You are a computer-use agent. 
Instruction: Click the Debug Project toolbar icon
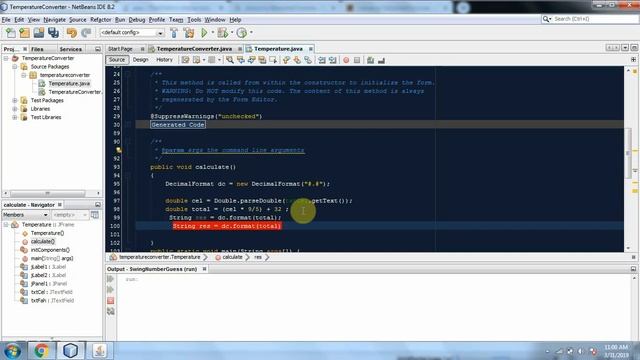223,33
